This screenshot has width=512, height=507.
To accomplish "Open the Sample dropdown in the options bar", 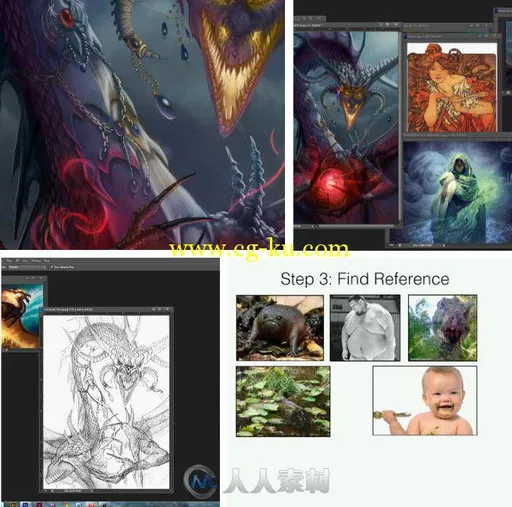I will 27,267.
